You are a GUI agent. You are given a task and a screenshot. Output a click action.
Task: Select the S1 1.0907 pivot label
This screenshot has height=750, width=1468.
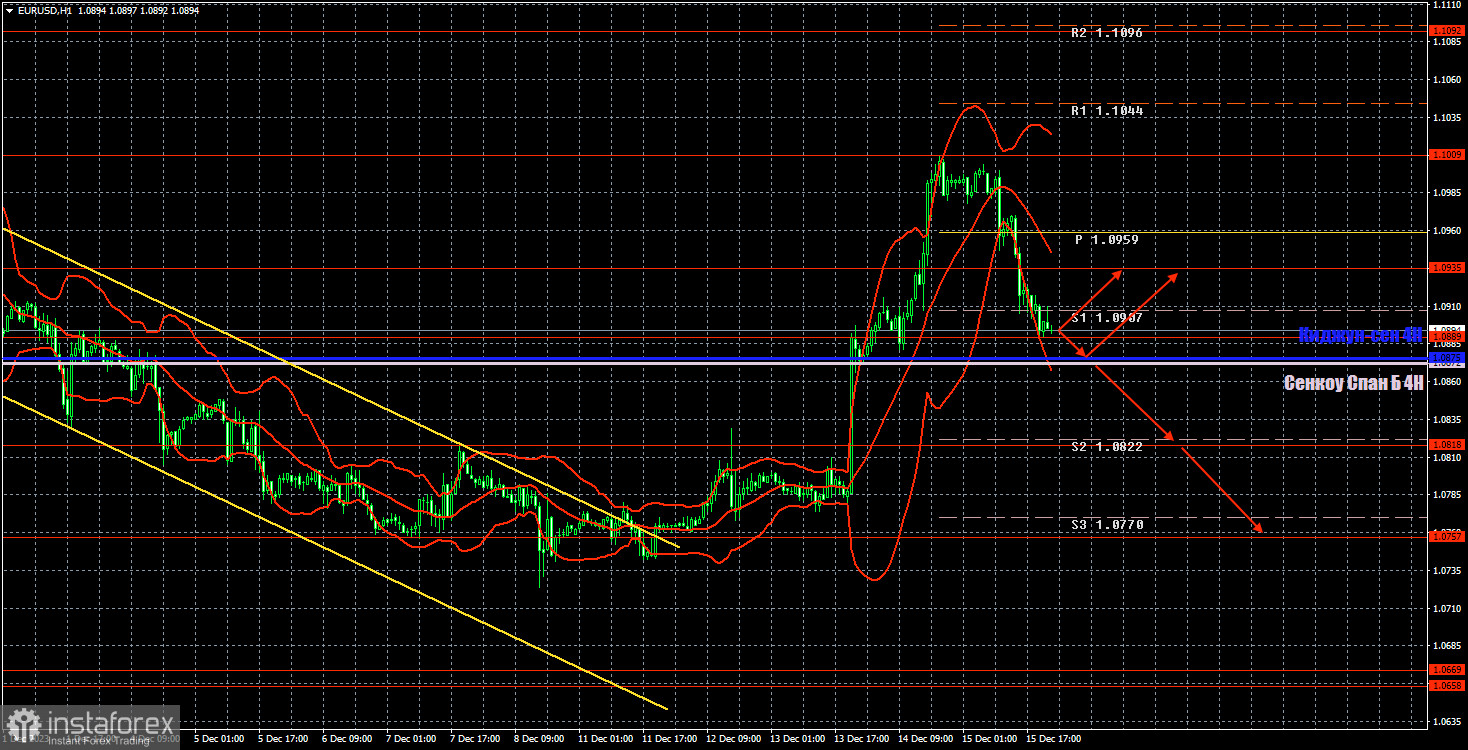[1107, 317]
